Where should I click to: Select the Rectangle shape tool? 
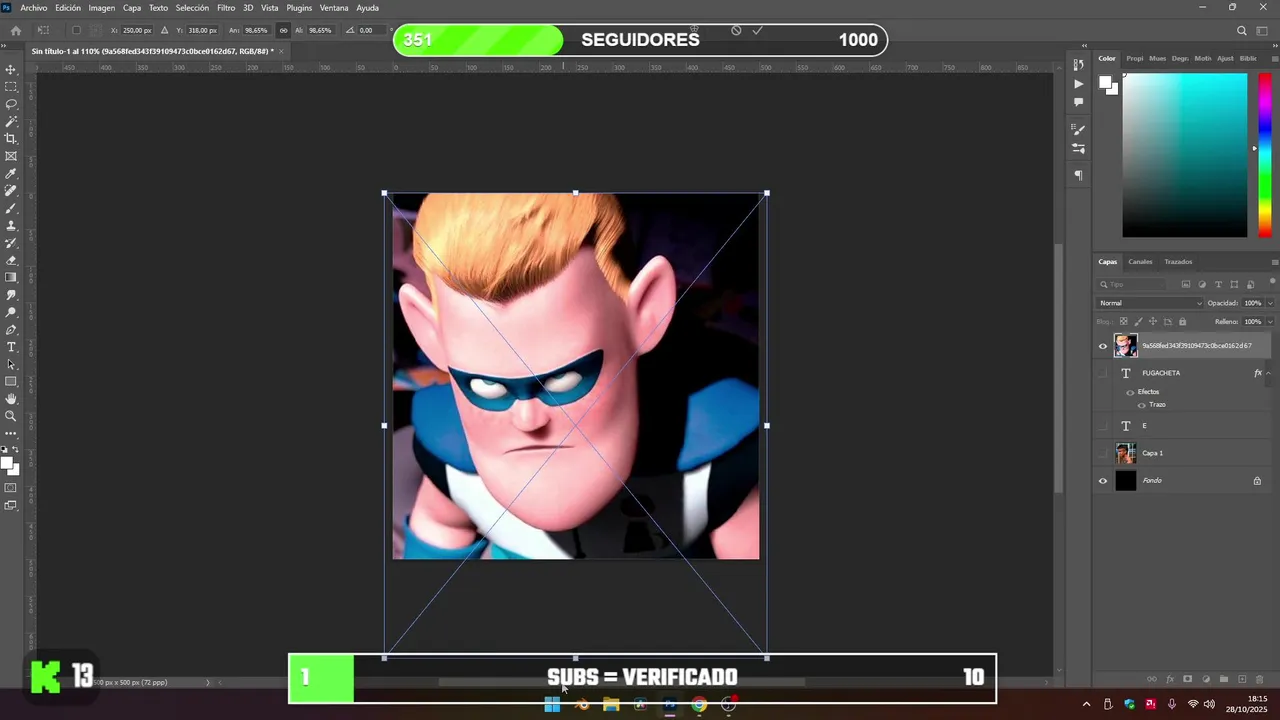pyautogui.click(x=11, y=382)
